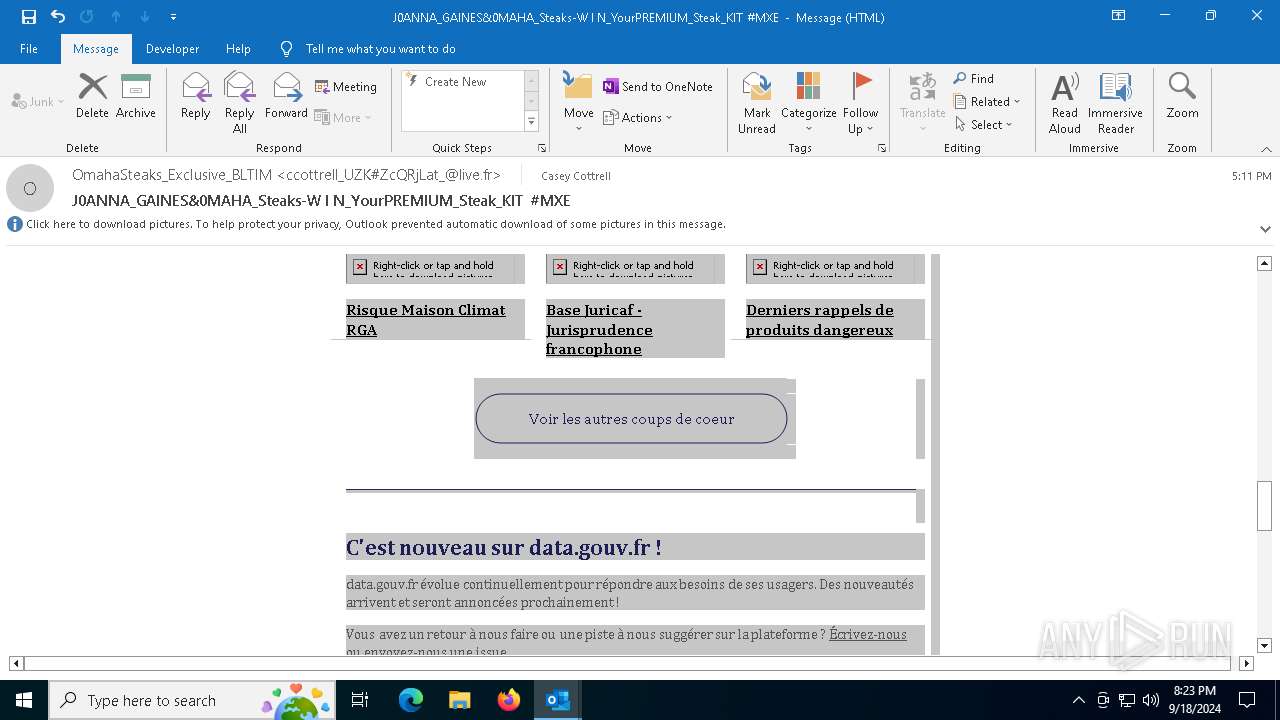
Task: Click the scroll down arrow of message pane
Action: [1264, 646]
